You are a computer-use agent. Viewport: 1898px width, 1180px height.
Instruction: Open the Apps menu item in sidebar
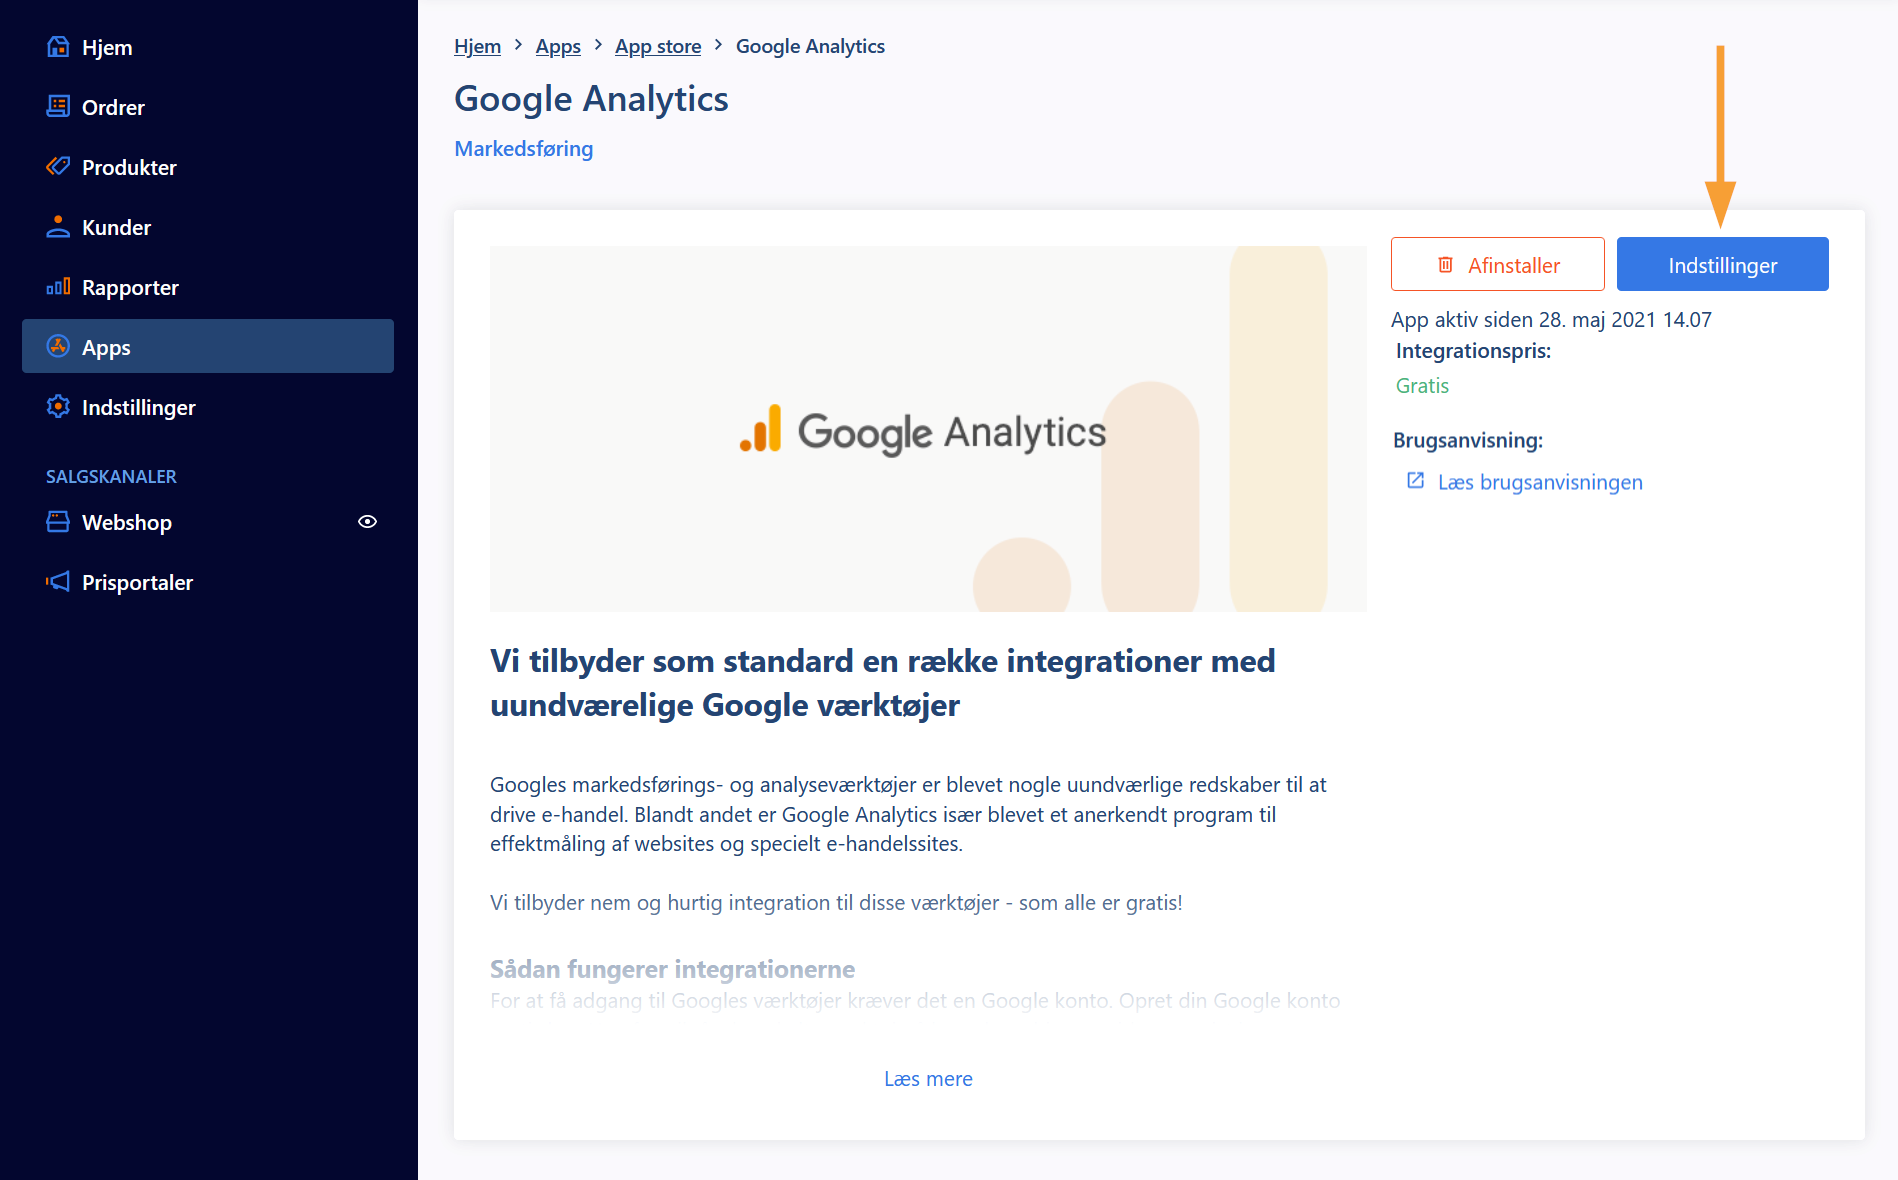[x=208, y=346]
